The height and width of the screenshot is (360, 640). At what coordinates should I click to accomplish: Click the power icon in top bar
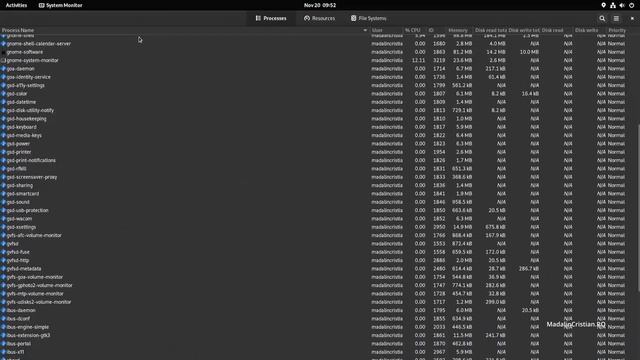click(631, 5)
